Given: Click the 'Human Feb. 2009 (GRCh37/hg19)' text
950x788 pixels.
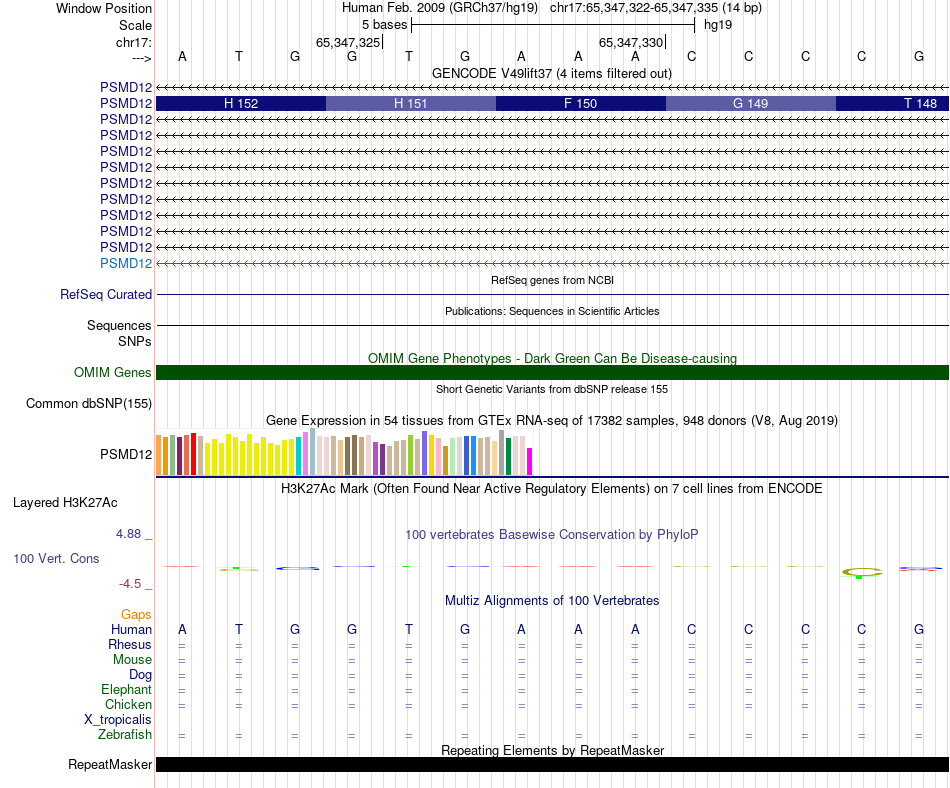Looking at the screenshot, I should click(440, 8).
